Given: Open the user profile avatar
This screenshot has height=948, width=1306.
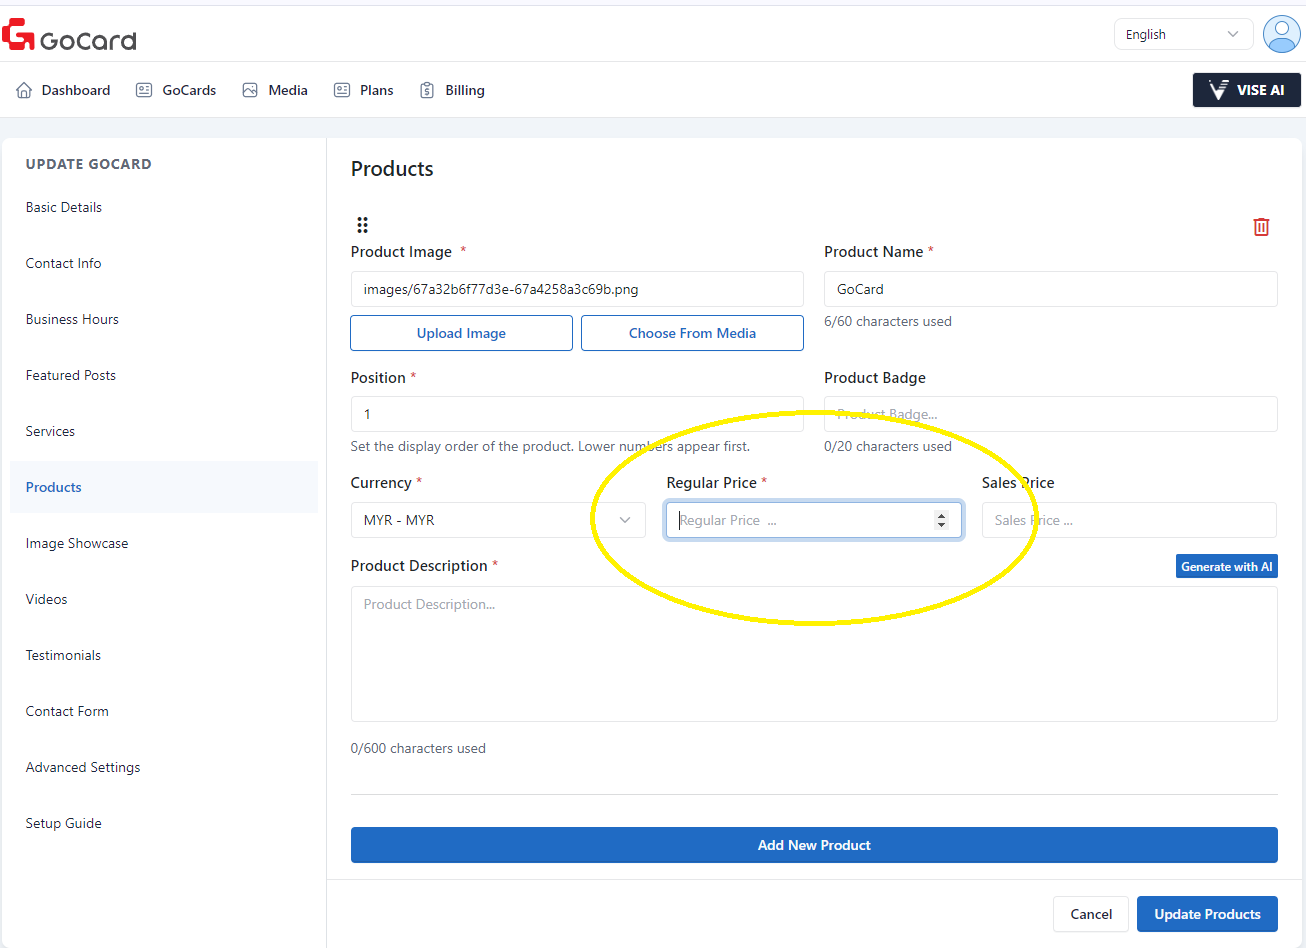Looking at the screenshot, I should click(1281, 34).
